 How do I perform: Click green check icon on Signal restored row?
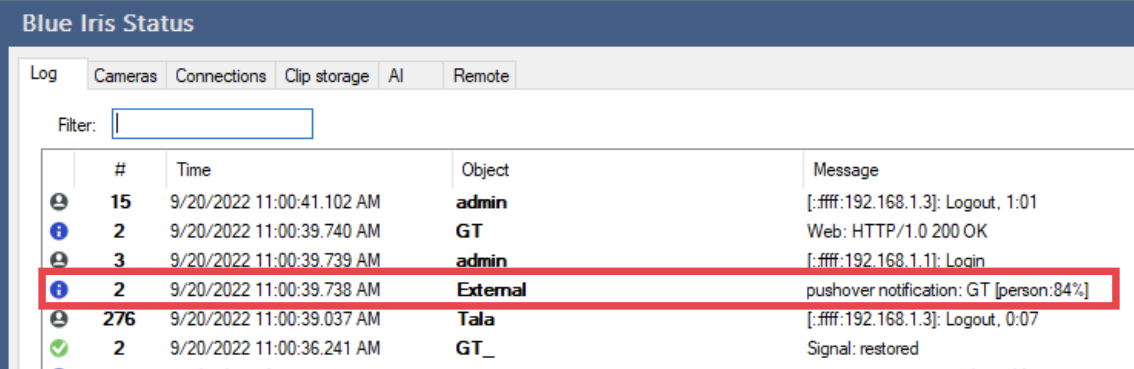coord(59,349)
